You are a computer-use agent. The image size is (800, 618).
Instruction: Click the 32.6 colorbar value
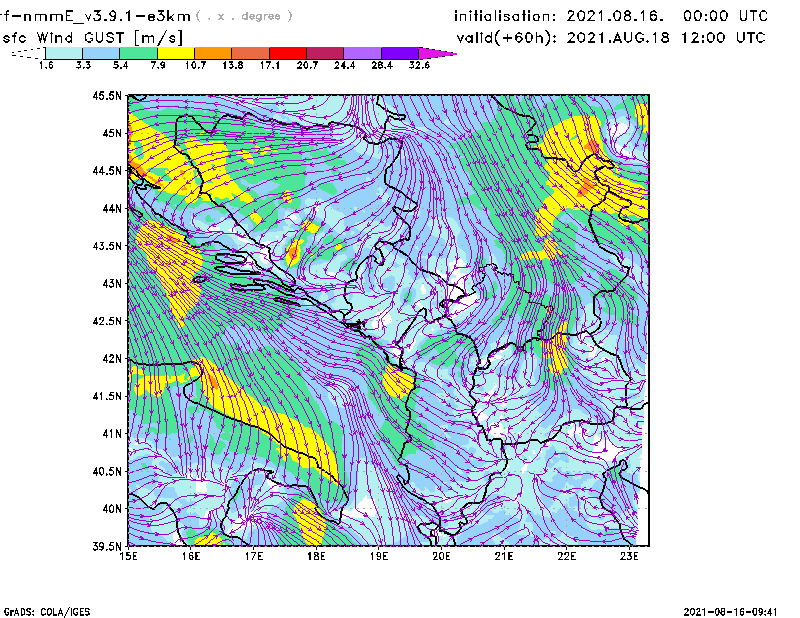(x=419, y=65)
